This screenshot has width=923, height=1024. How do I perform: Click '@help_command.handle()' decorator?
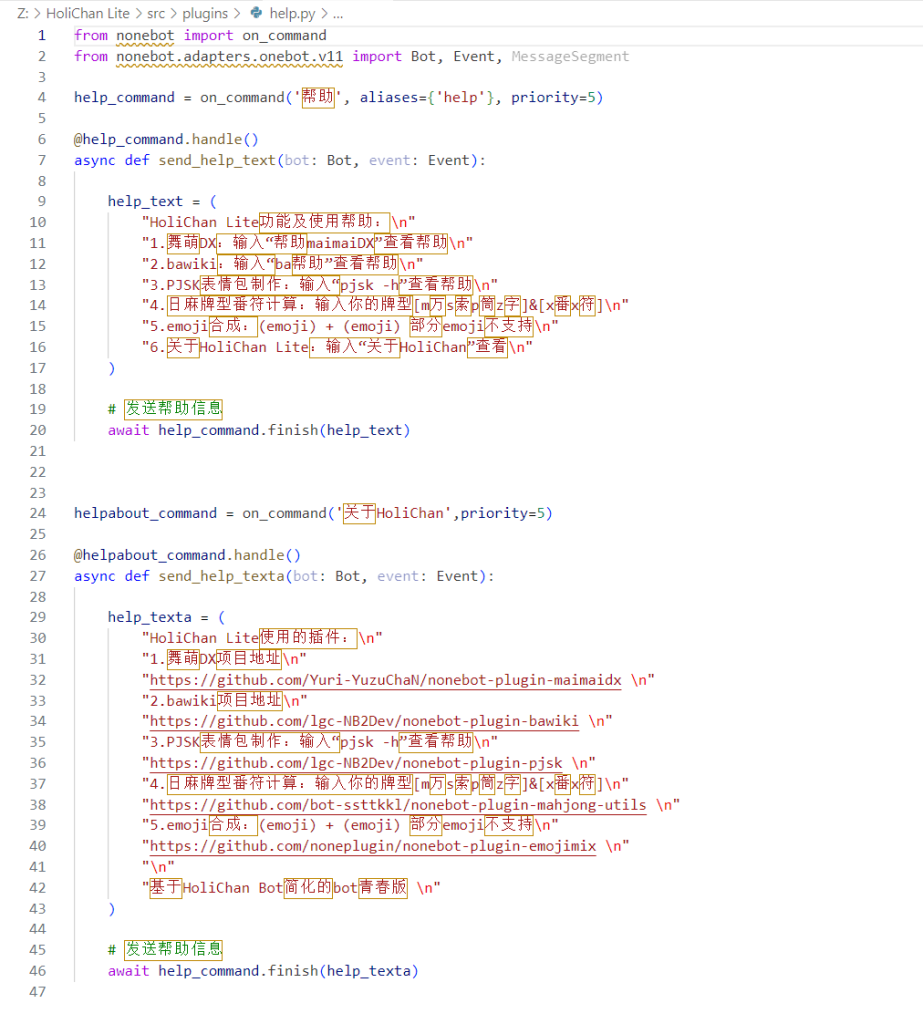tap(166, 139)
